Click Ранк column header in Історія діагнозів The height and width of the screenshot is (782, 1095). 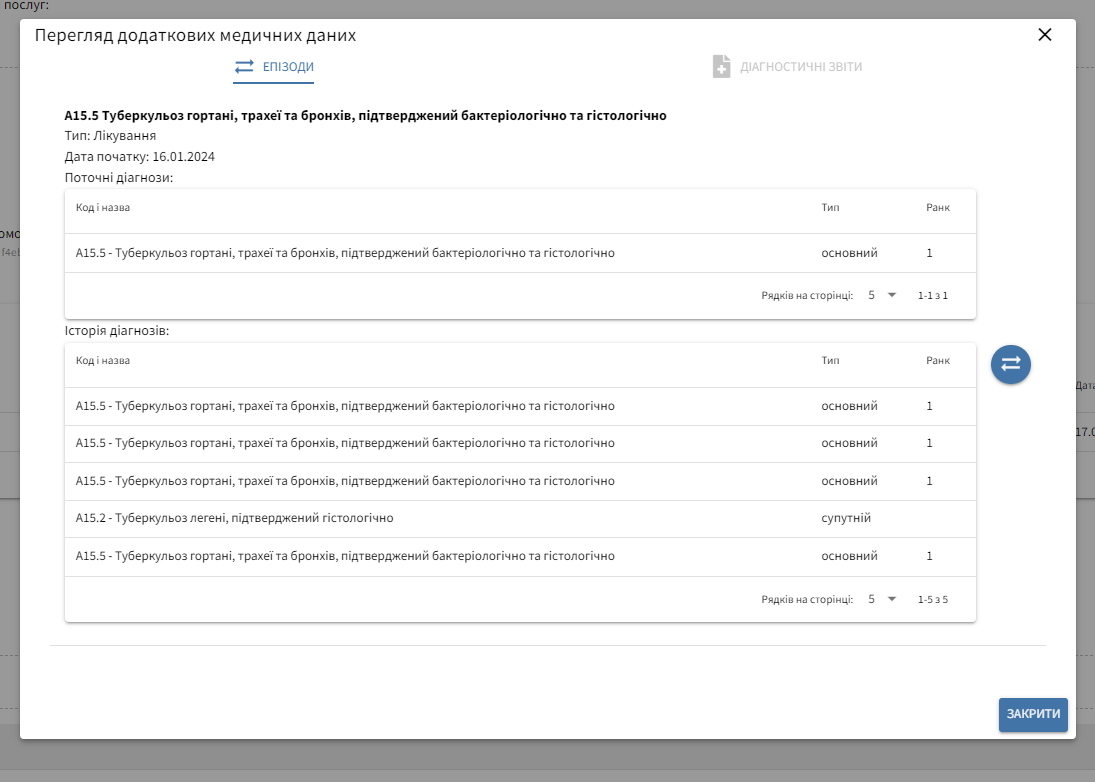[937, 361]
